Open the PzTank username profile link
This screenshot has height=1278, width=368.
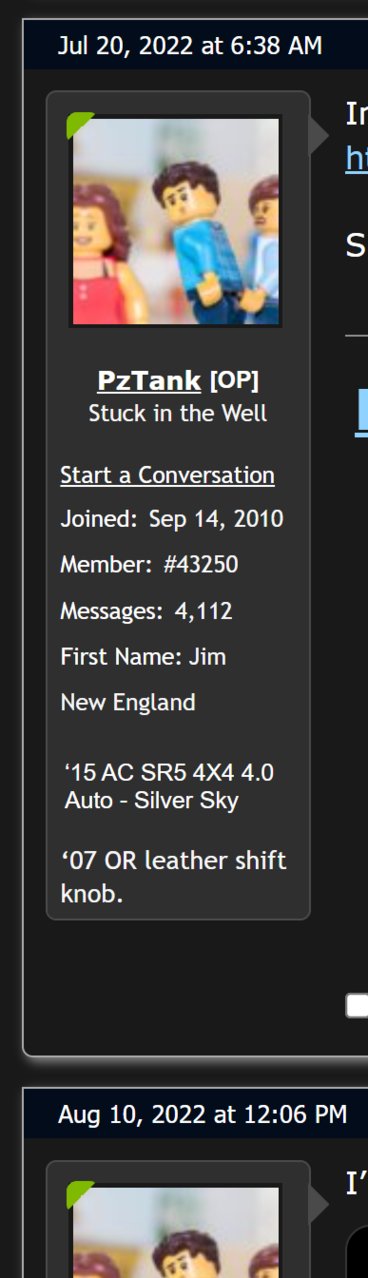tap(149, 381)
